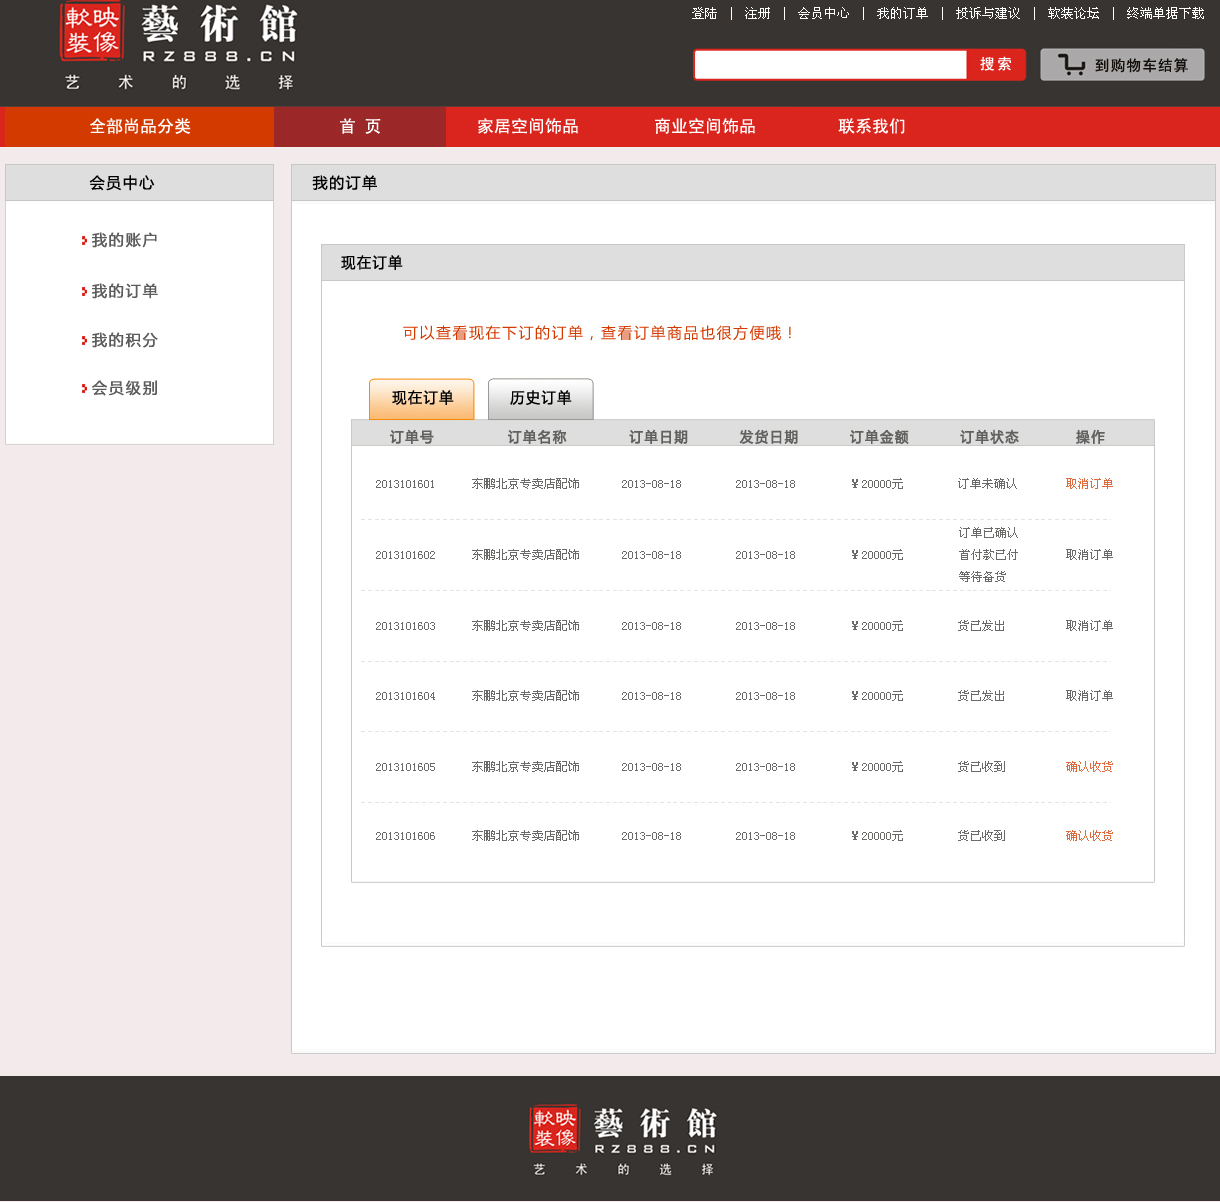
Task: Open the 登陆 login link
Action: coord(704,14)
